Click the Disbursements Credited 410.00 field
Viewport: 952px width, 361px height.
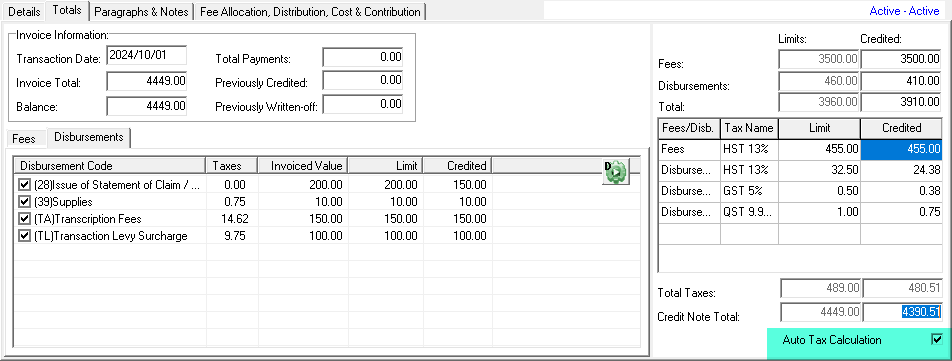(902, 81)
